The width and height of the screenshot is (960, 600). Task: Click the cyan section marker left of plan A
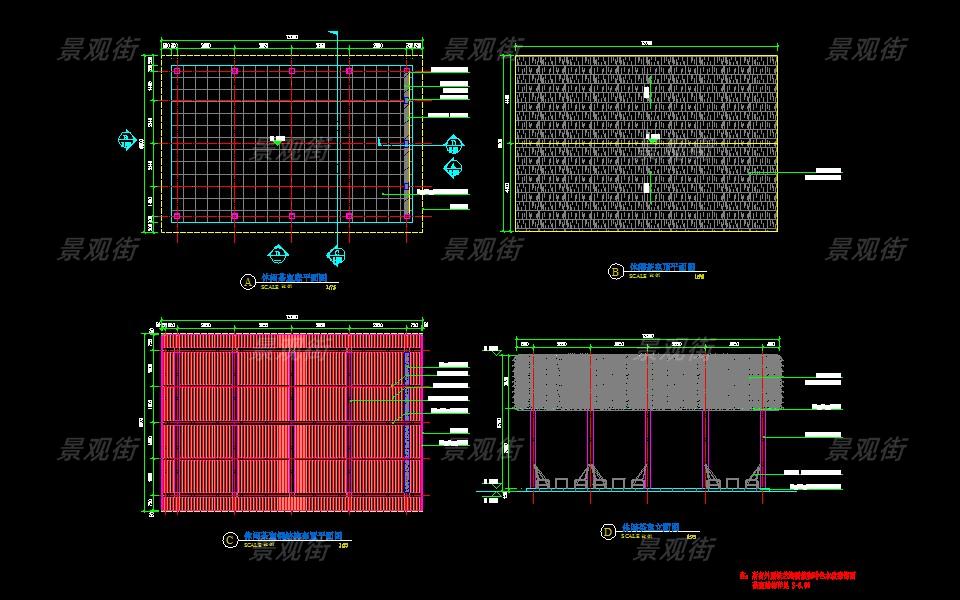(x=126, y=139)
